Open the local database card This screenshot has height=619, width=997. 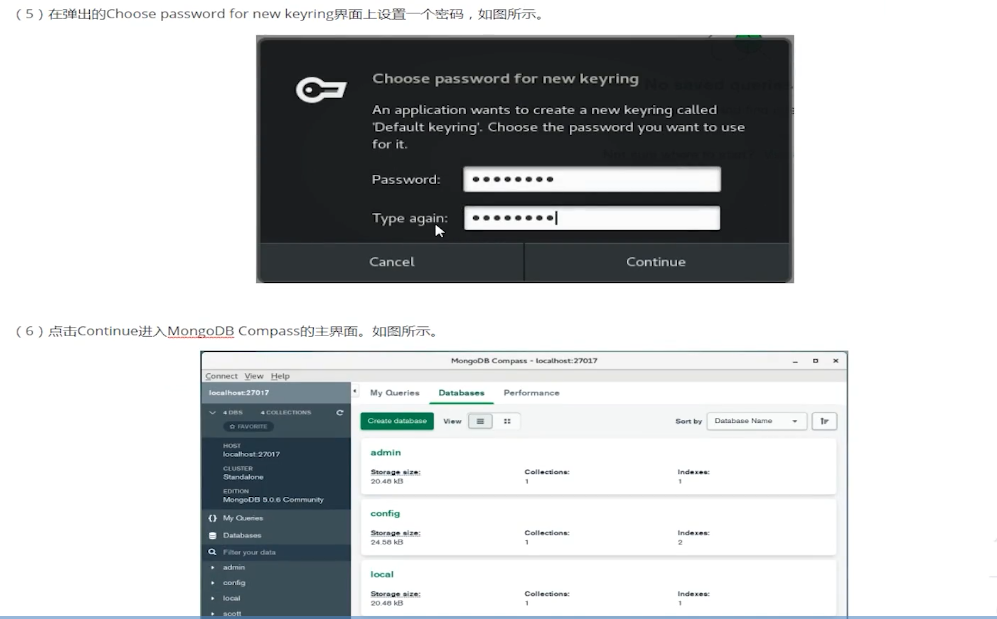pyautogui.click(x=598, y=588)
